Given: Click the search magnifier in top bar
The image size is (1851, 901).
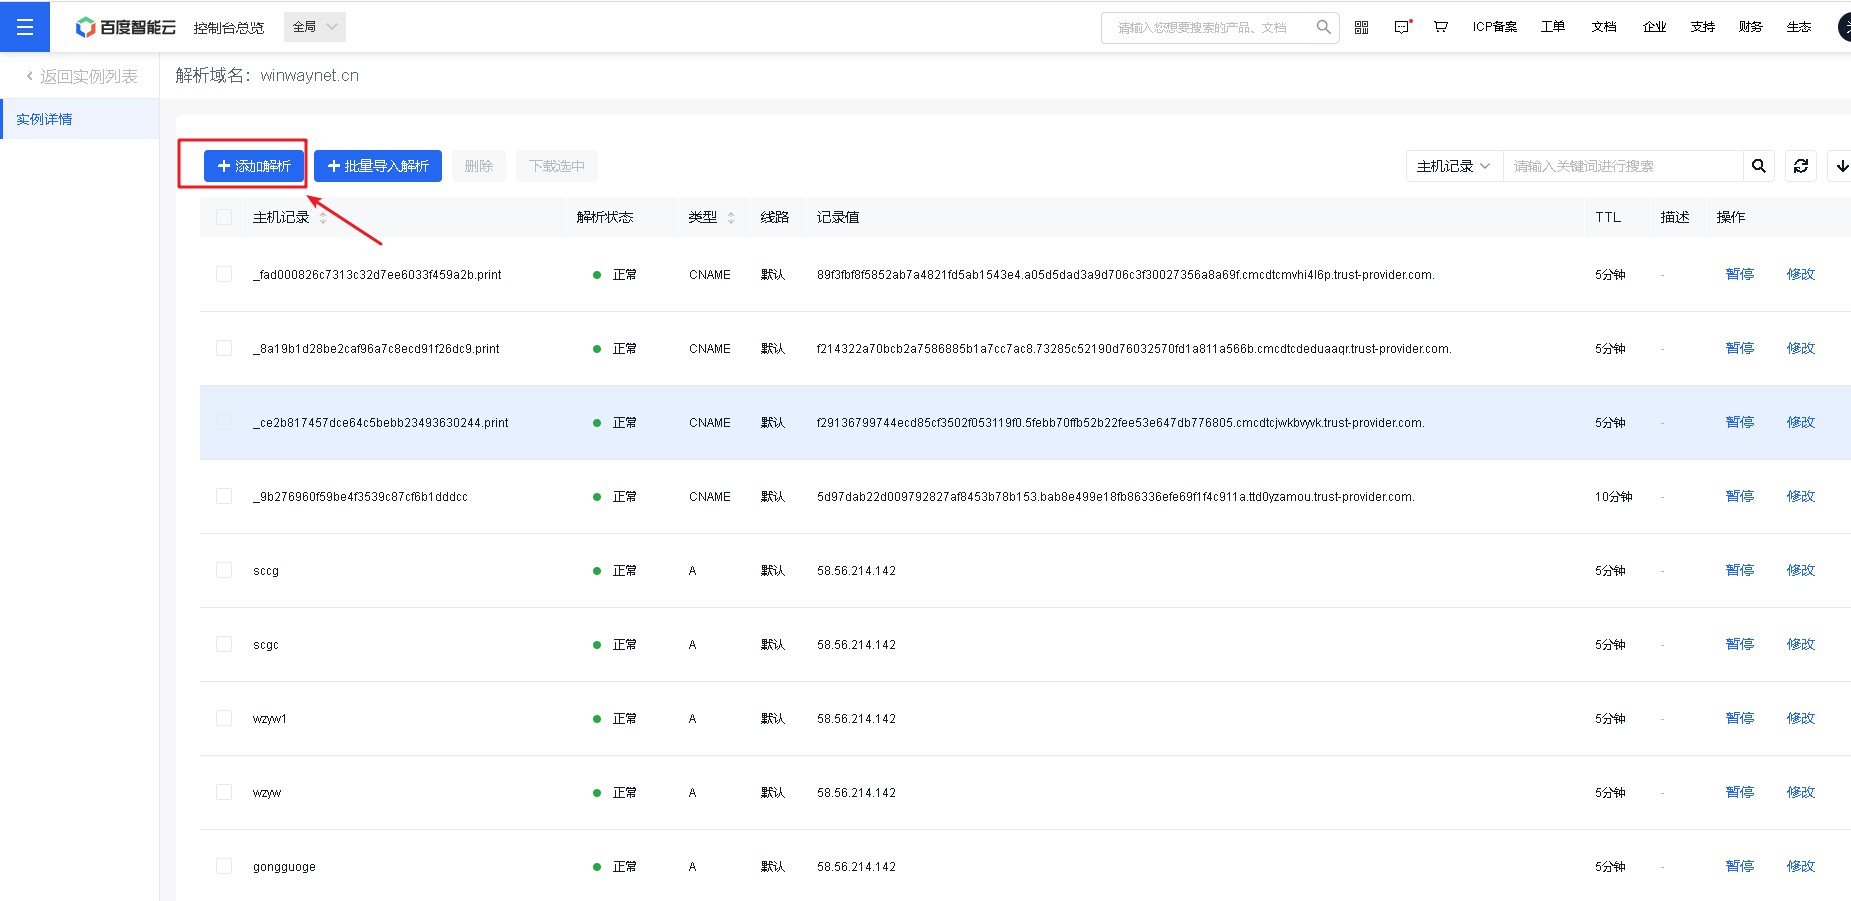Looking at the screenshot, I should [1323, 27].
